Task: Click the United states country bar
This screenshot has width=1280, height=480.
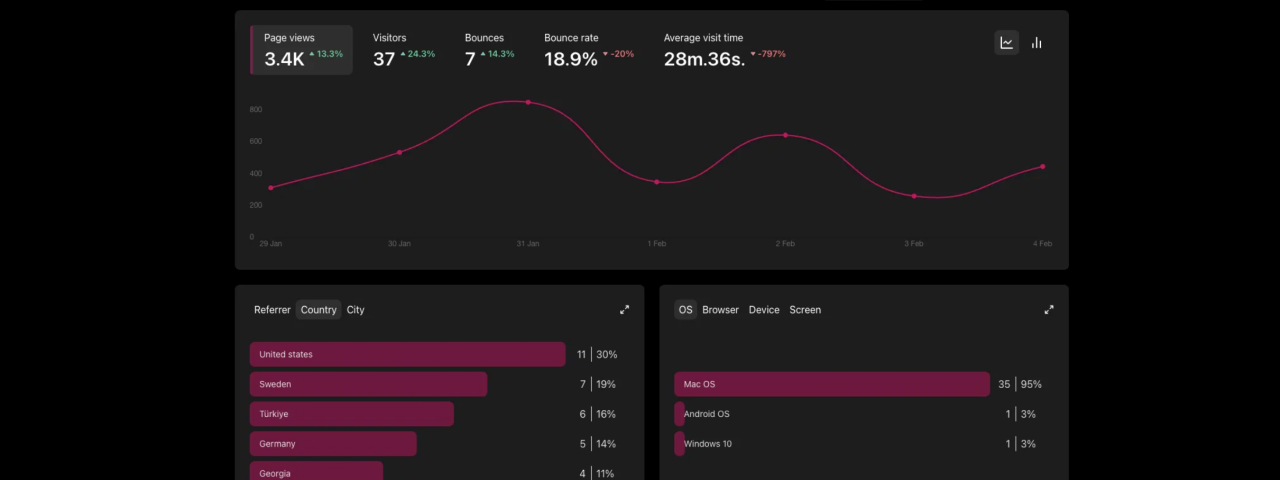Action: point(408,354)
